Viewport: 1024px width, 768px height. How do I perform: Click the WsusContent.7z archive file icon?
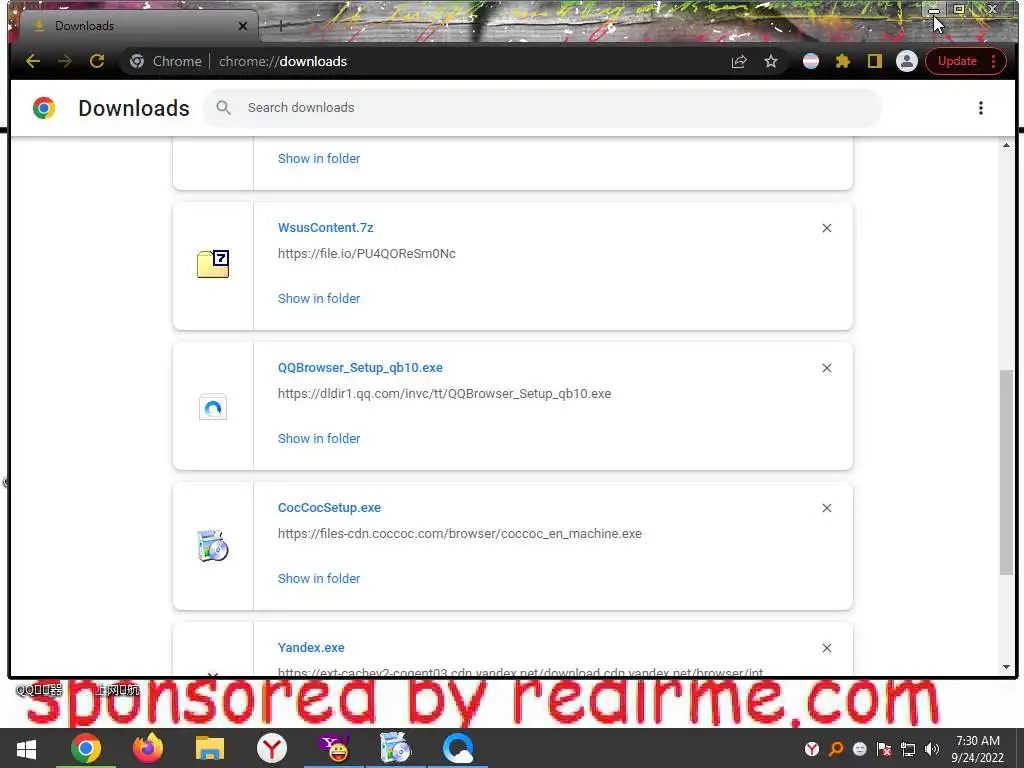(x=213, y=264)
